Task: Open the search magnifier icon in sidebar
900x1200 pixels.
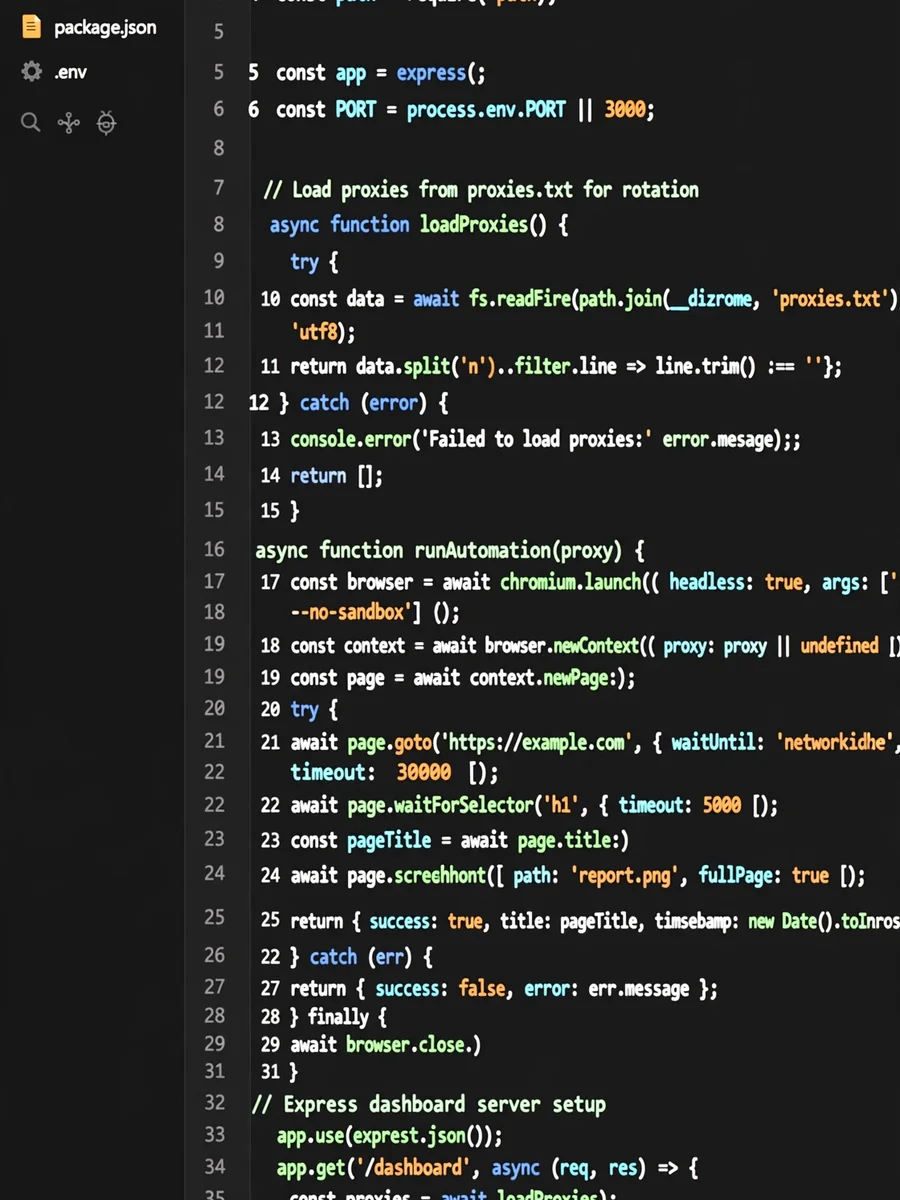Action: point(31,123)
